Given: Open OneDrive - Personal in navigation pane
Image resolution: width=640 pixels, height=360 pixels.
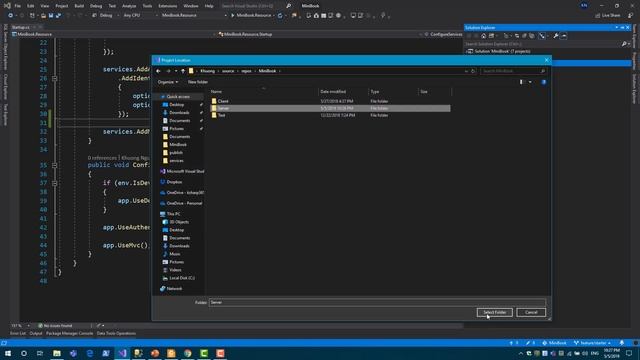Looking at the screenshot, I should coord(184,203).
